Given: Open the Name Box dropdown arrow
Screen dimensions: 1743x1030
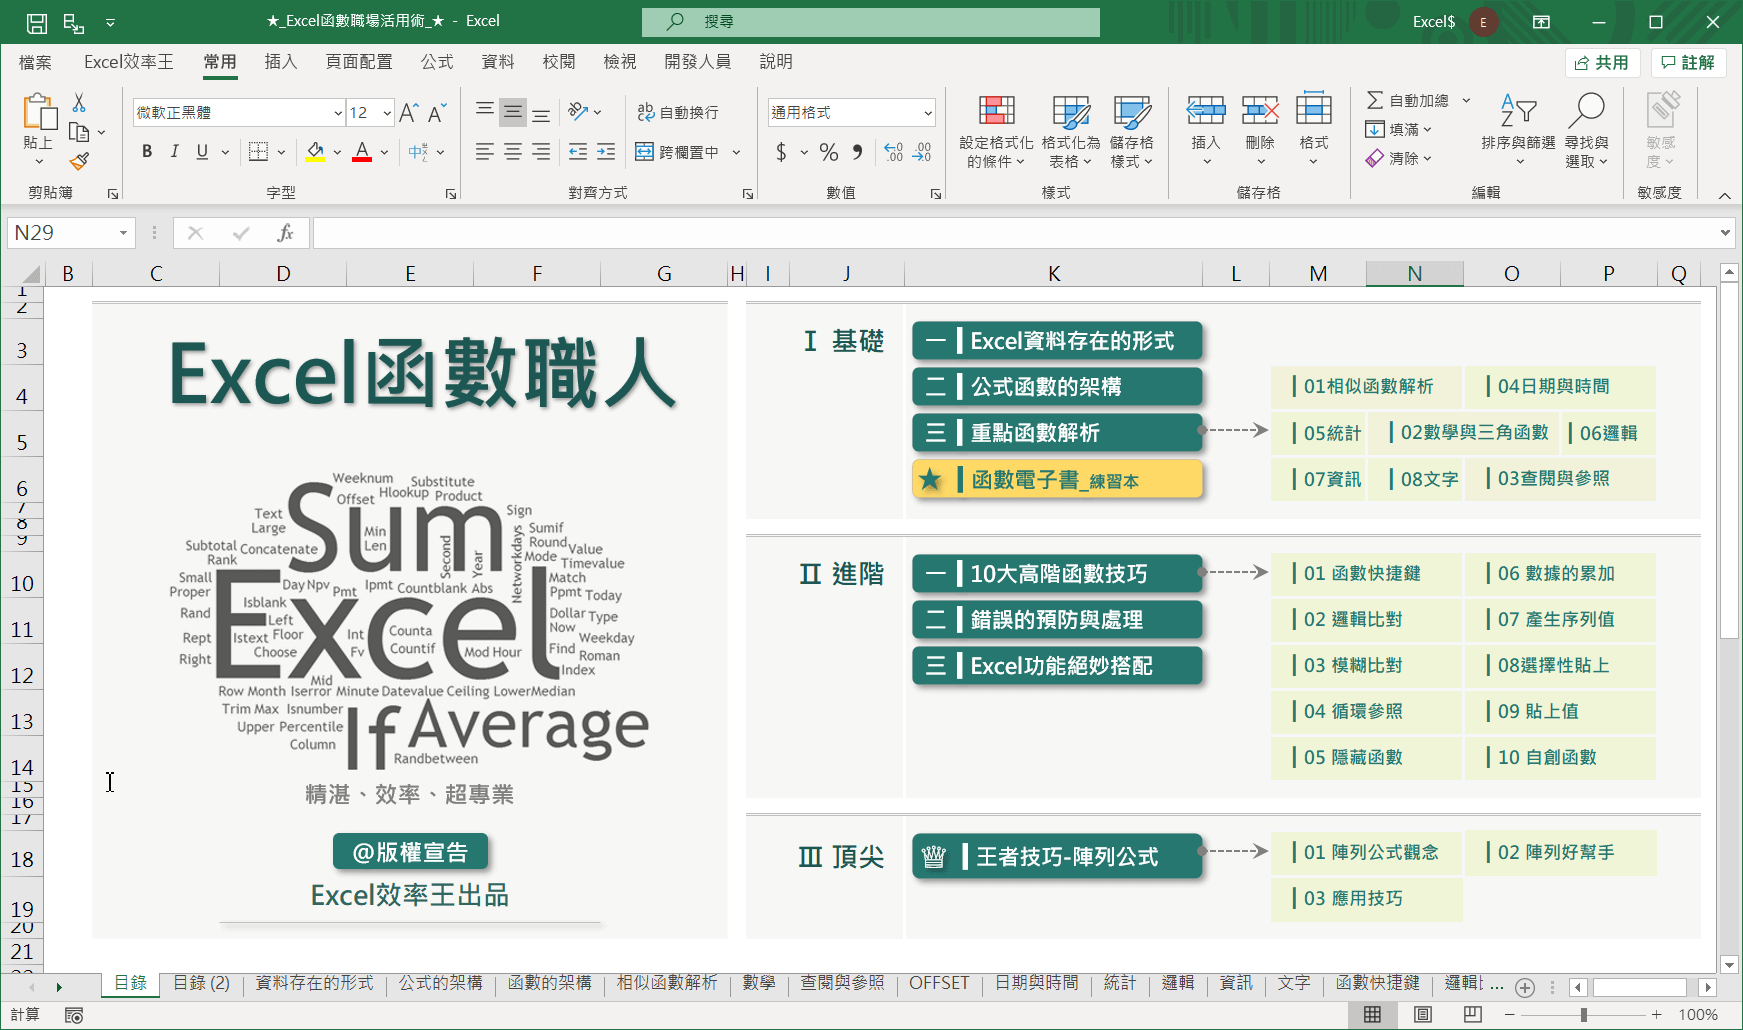Looking at the screenshot, I should tap(123, 233).
